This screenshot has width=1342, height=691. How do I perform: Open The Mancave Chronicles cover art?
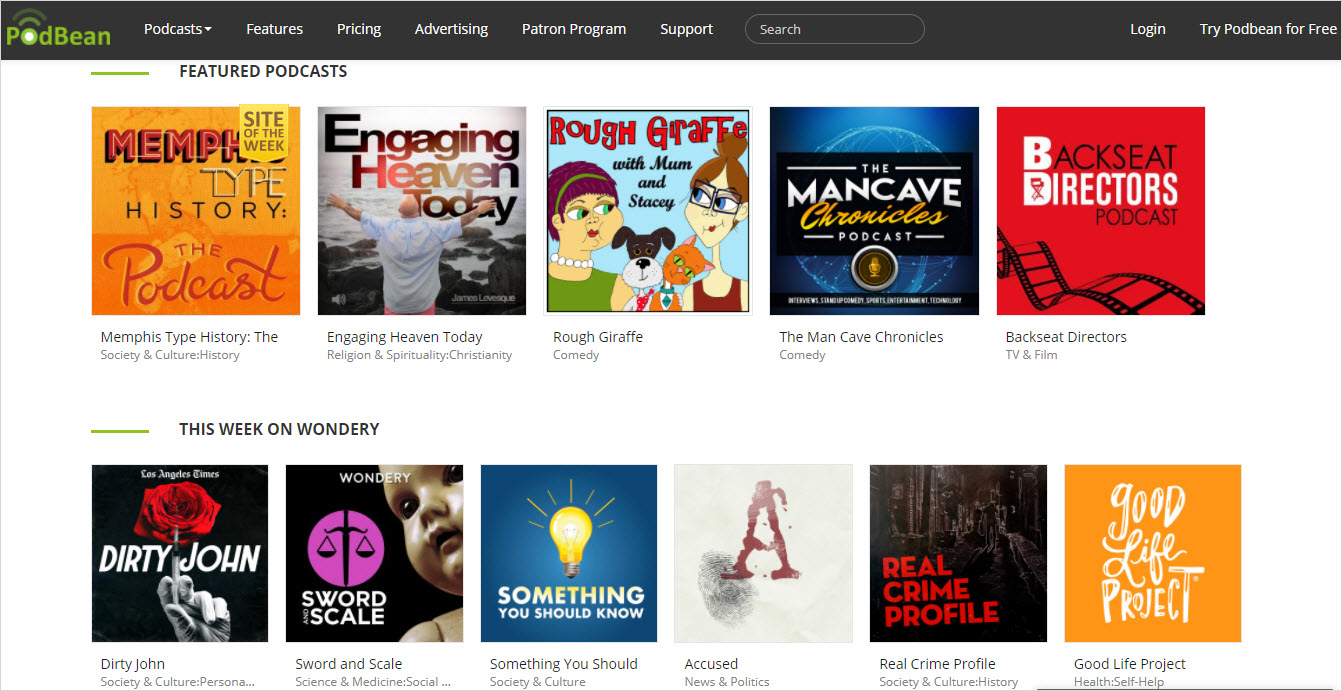point(874,211)
